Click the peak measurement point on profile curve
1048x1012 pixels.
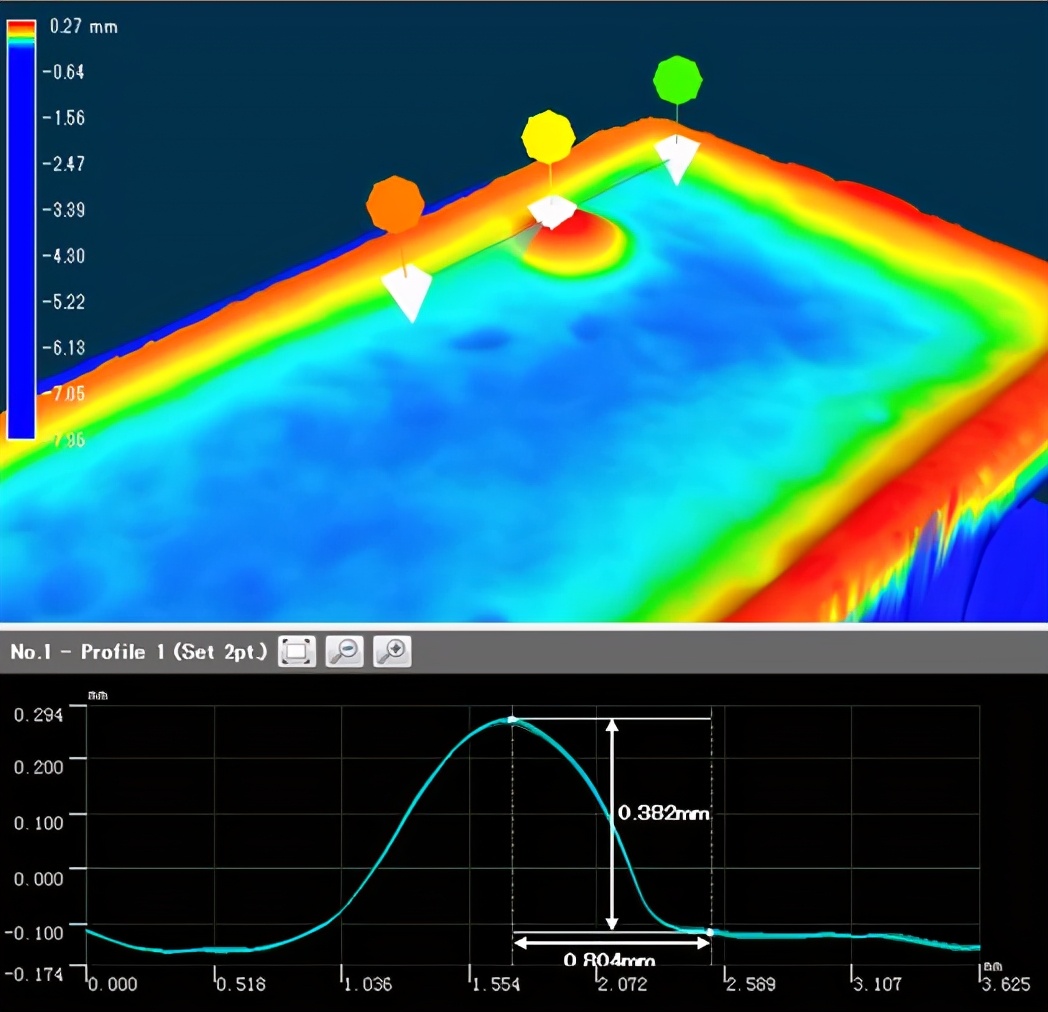point(512,719)
